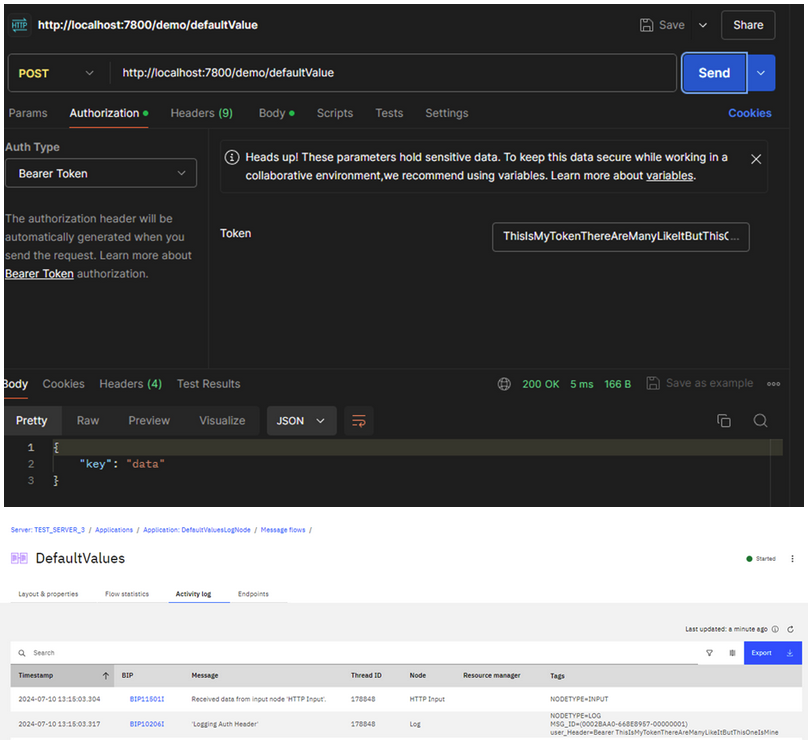Open the Message flows breadcrumb link
The image size is (810, 744).
pyautogui.click(x=283, y=530)
